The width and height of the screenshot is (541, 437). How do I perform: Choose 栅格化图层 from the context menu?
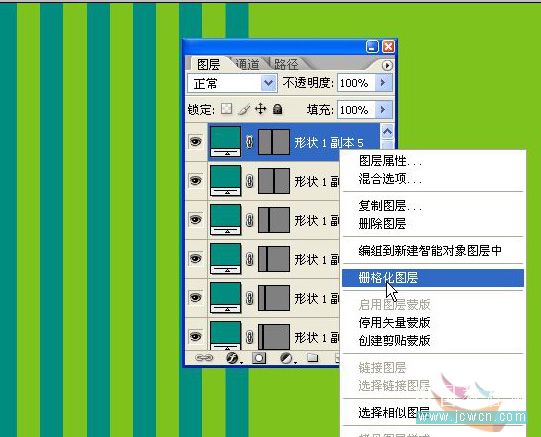(433, 278)
